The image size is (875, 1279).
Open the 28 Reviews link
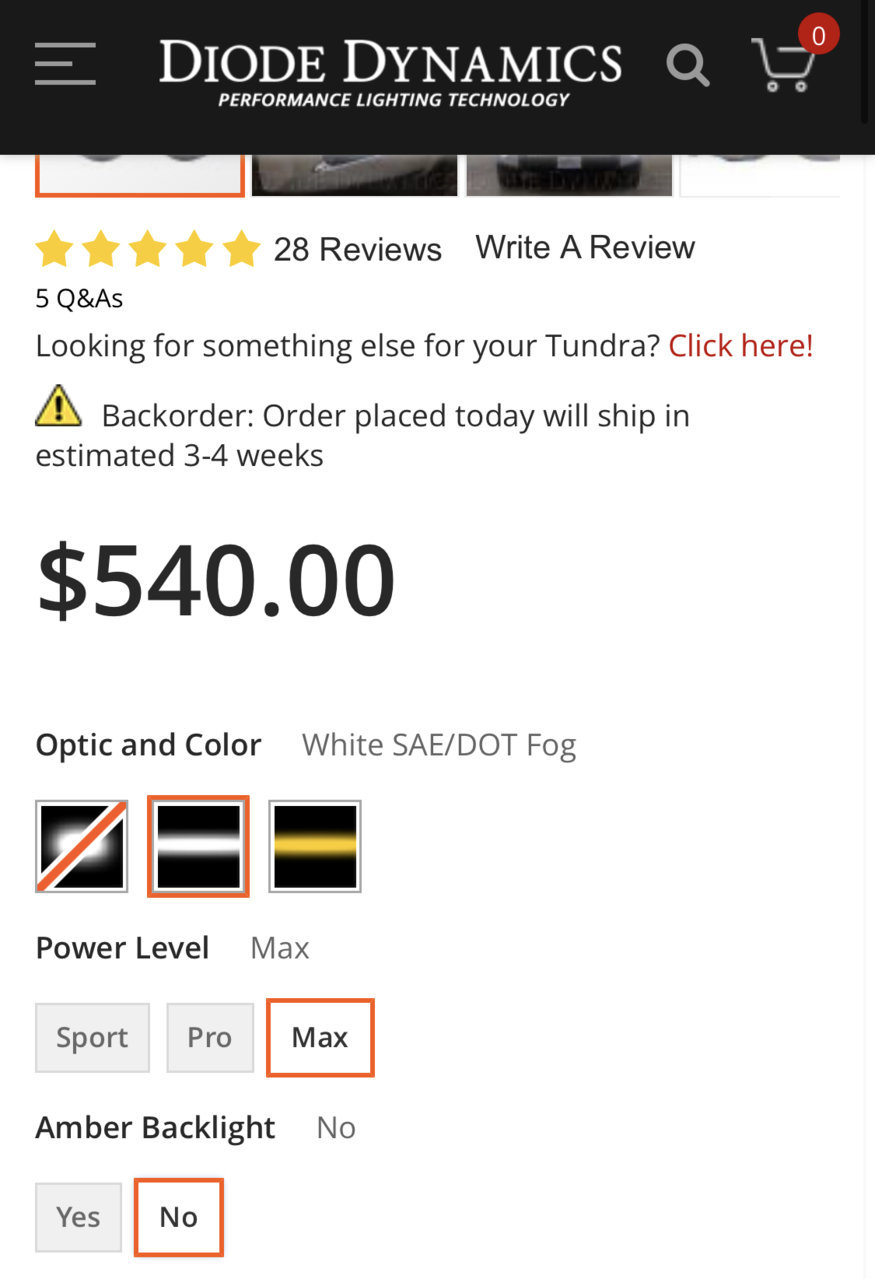[358, 249]
